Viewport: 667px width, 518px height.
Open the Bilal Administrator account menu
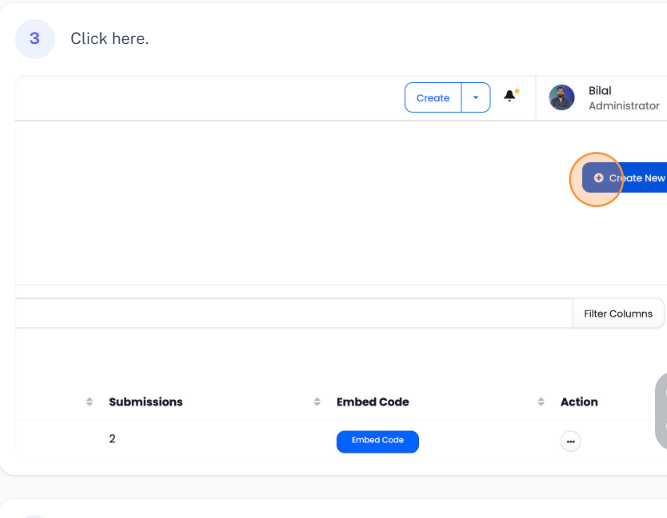[x=623, y=98]
